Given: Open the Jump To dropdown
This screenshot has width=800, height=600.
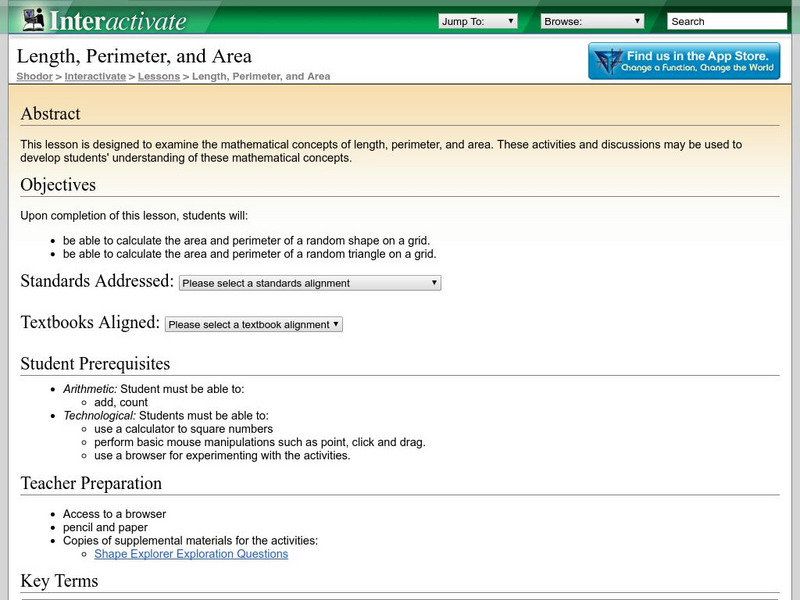Looking at the screenshot, I should [x=478, y=21].
